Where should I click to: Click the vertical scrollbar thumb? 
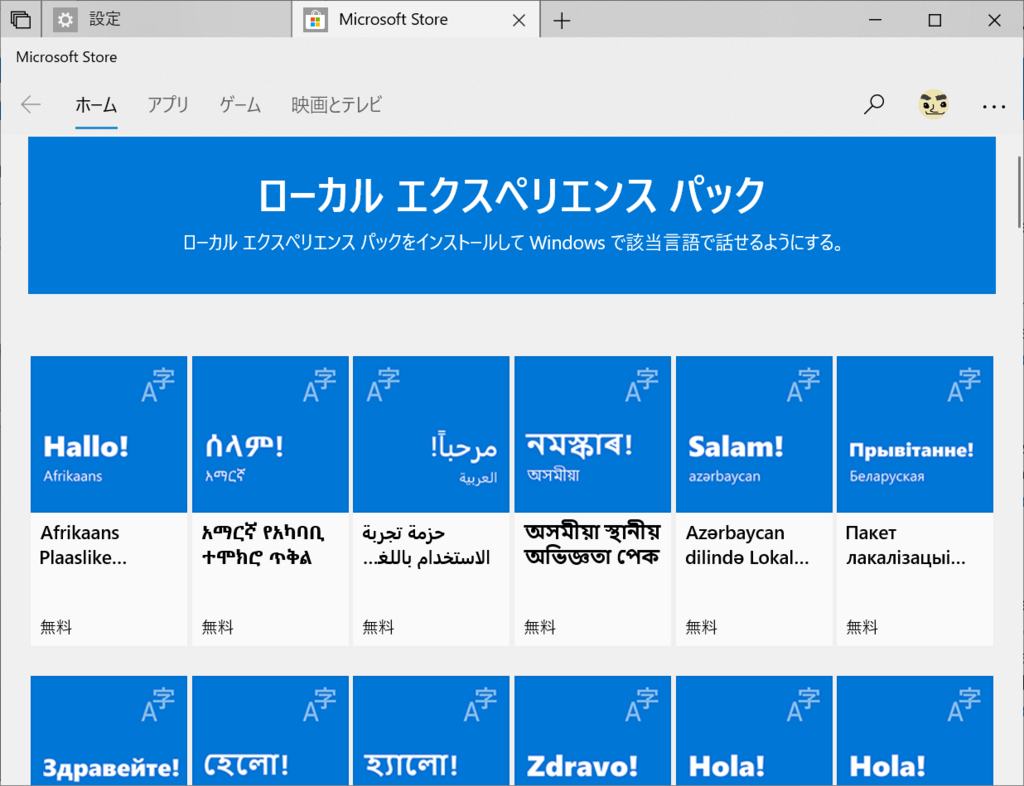point(1019,191)
